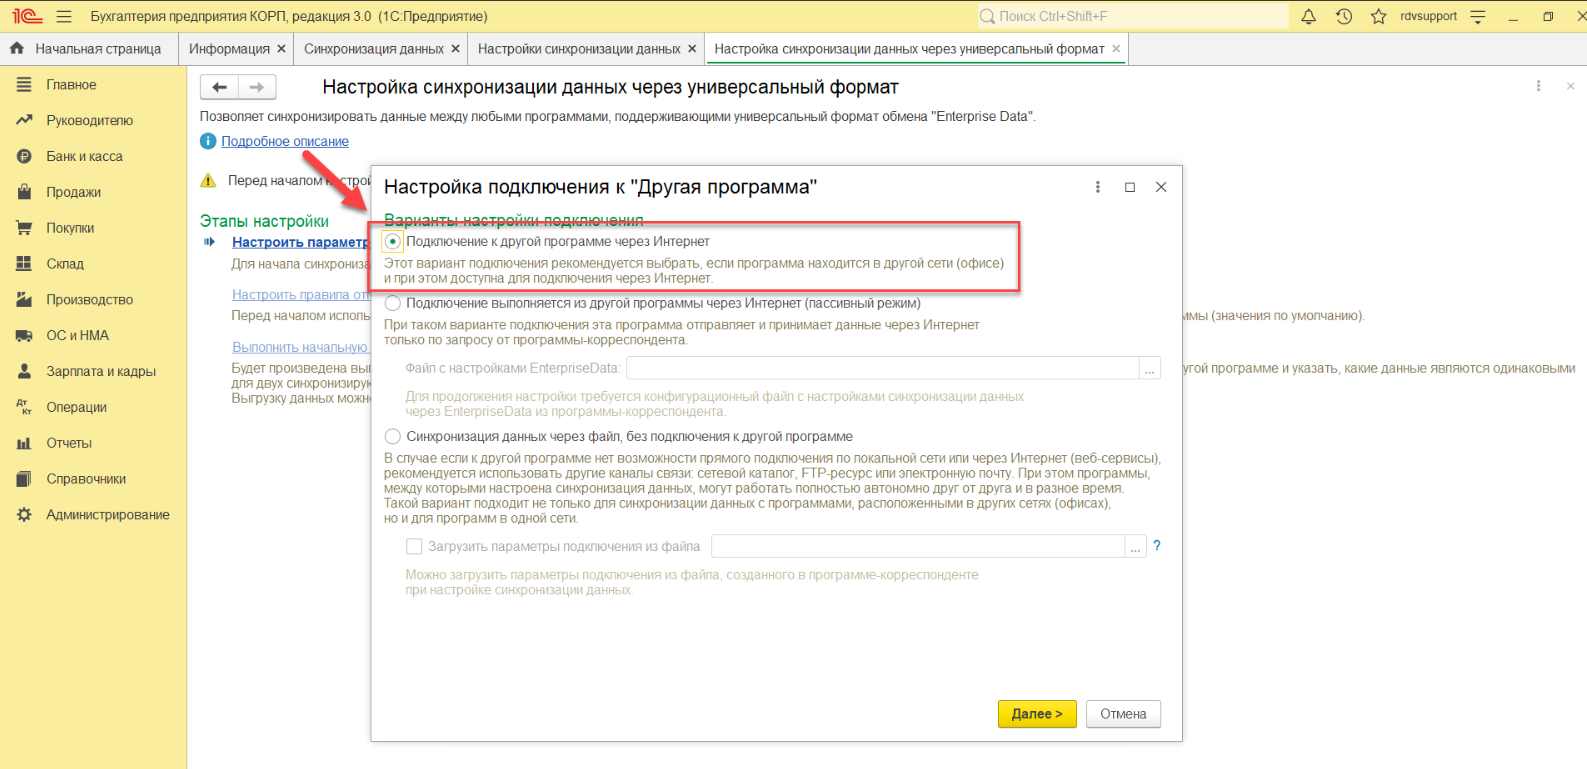Open the dialog's three-dot menu

(1097, 187)
